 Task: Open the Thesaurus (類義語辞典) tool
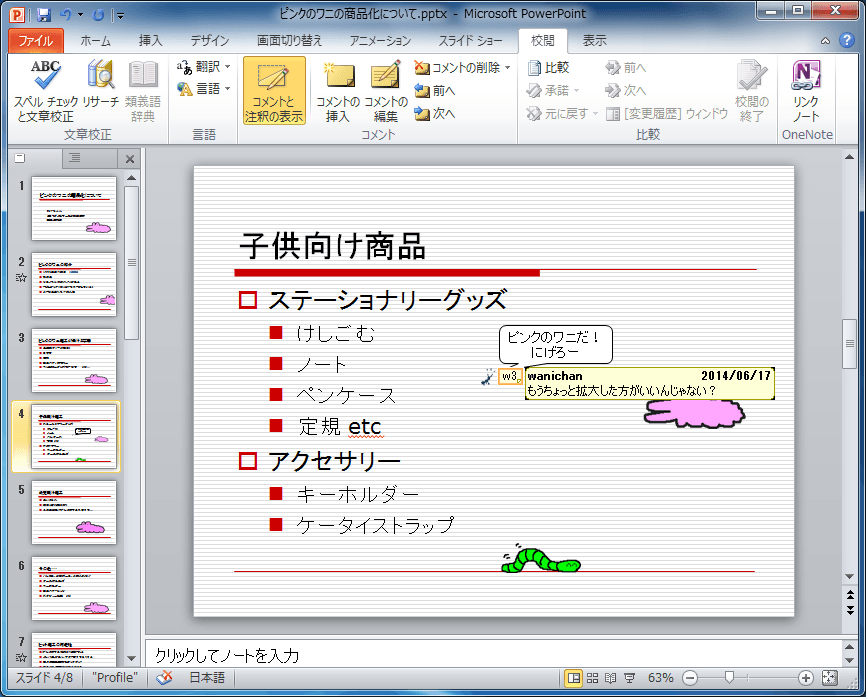143,91
